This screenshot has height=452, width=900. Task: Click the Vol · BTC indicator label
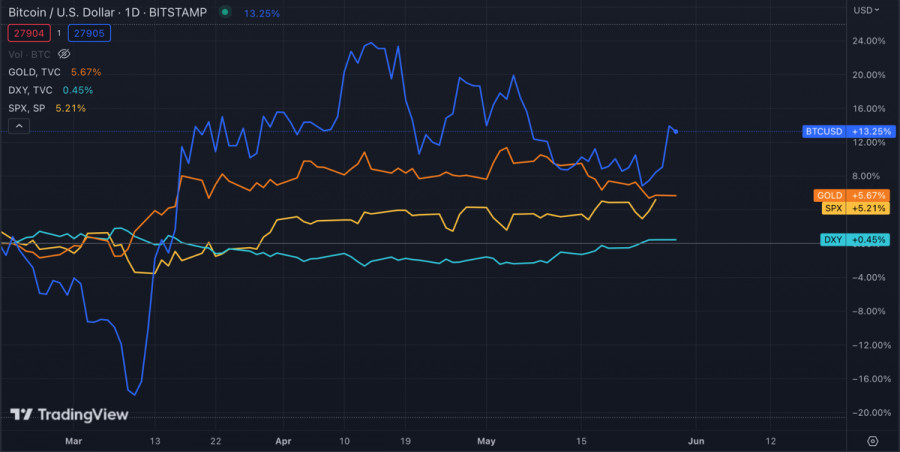click(29, 53)
